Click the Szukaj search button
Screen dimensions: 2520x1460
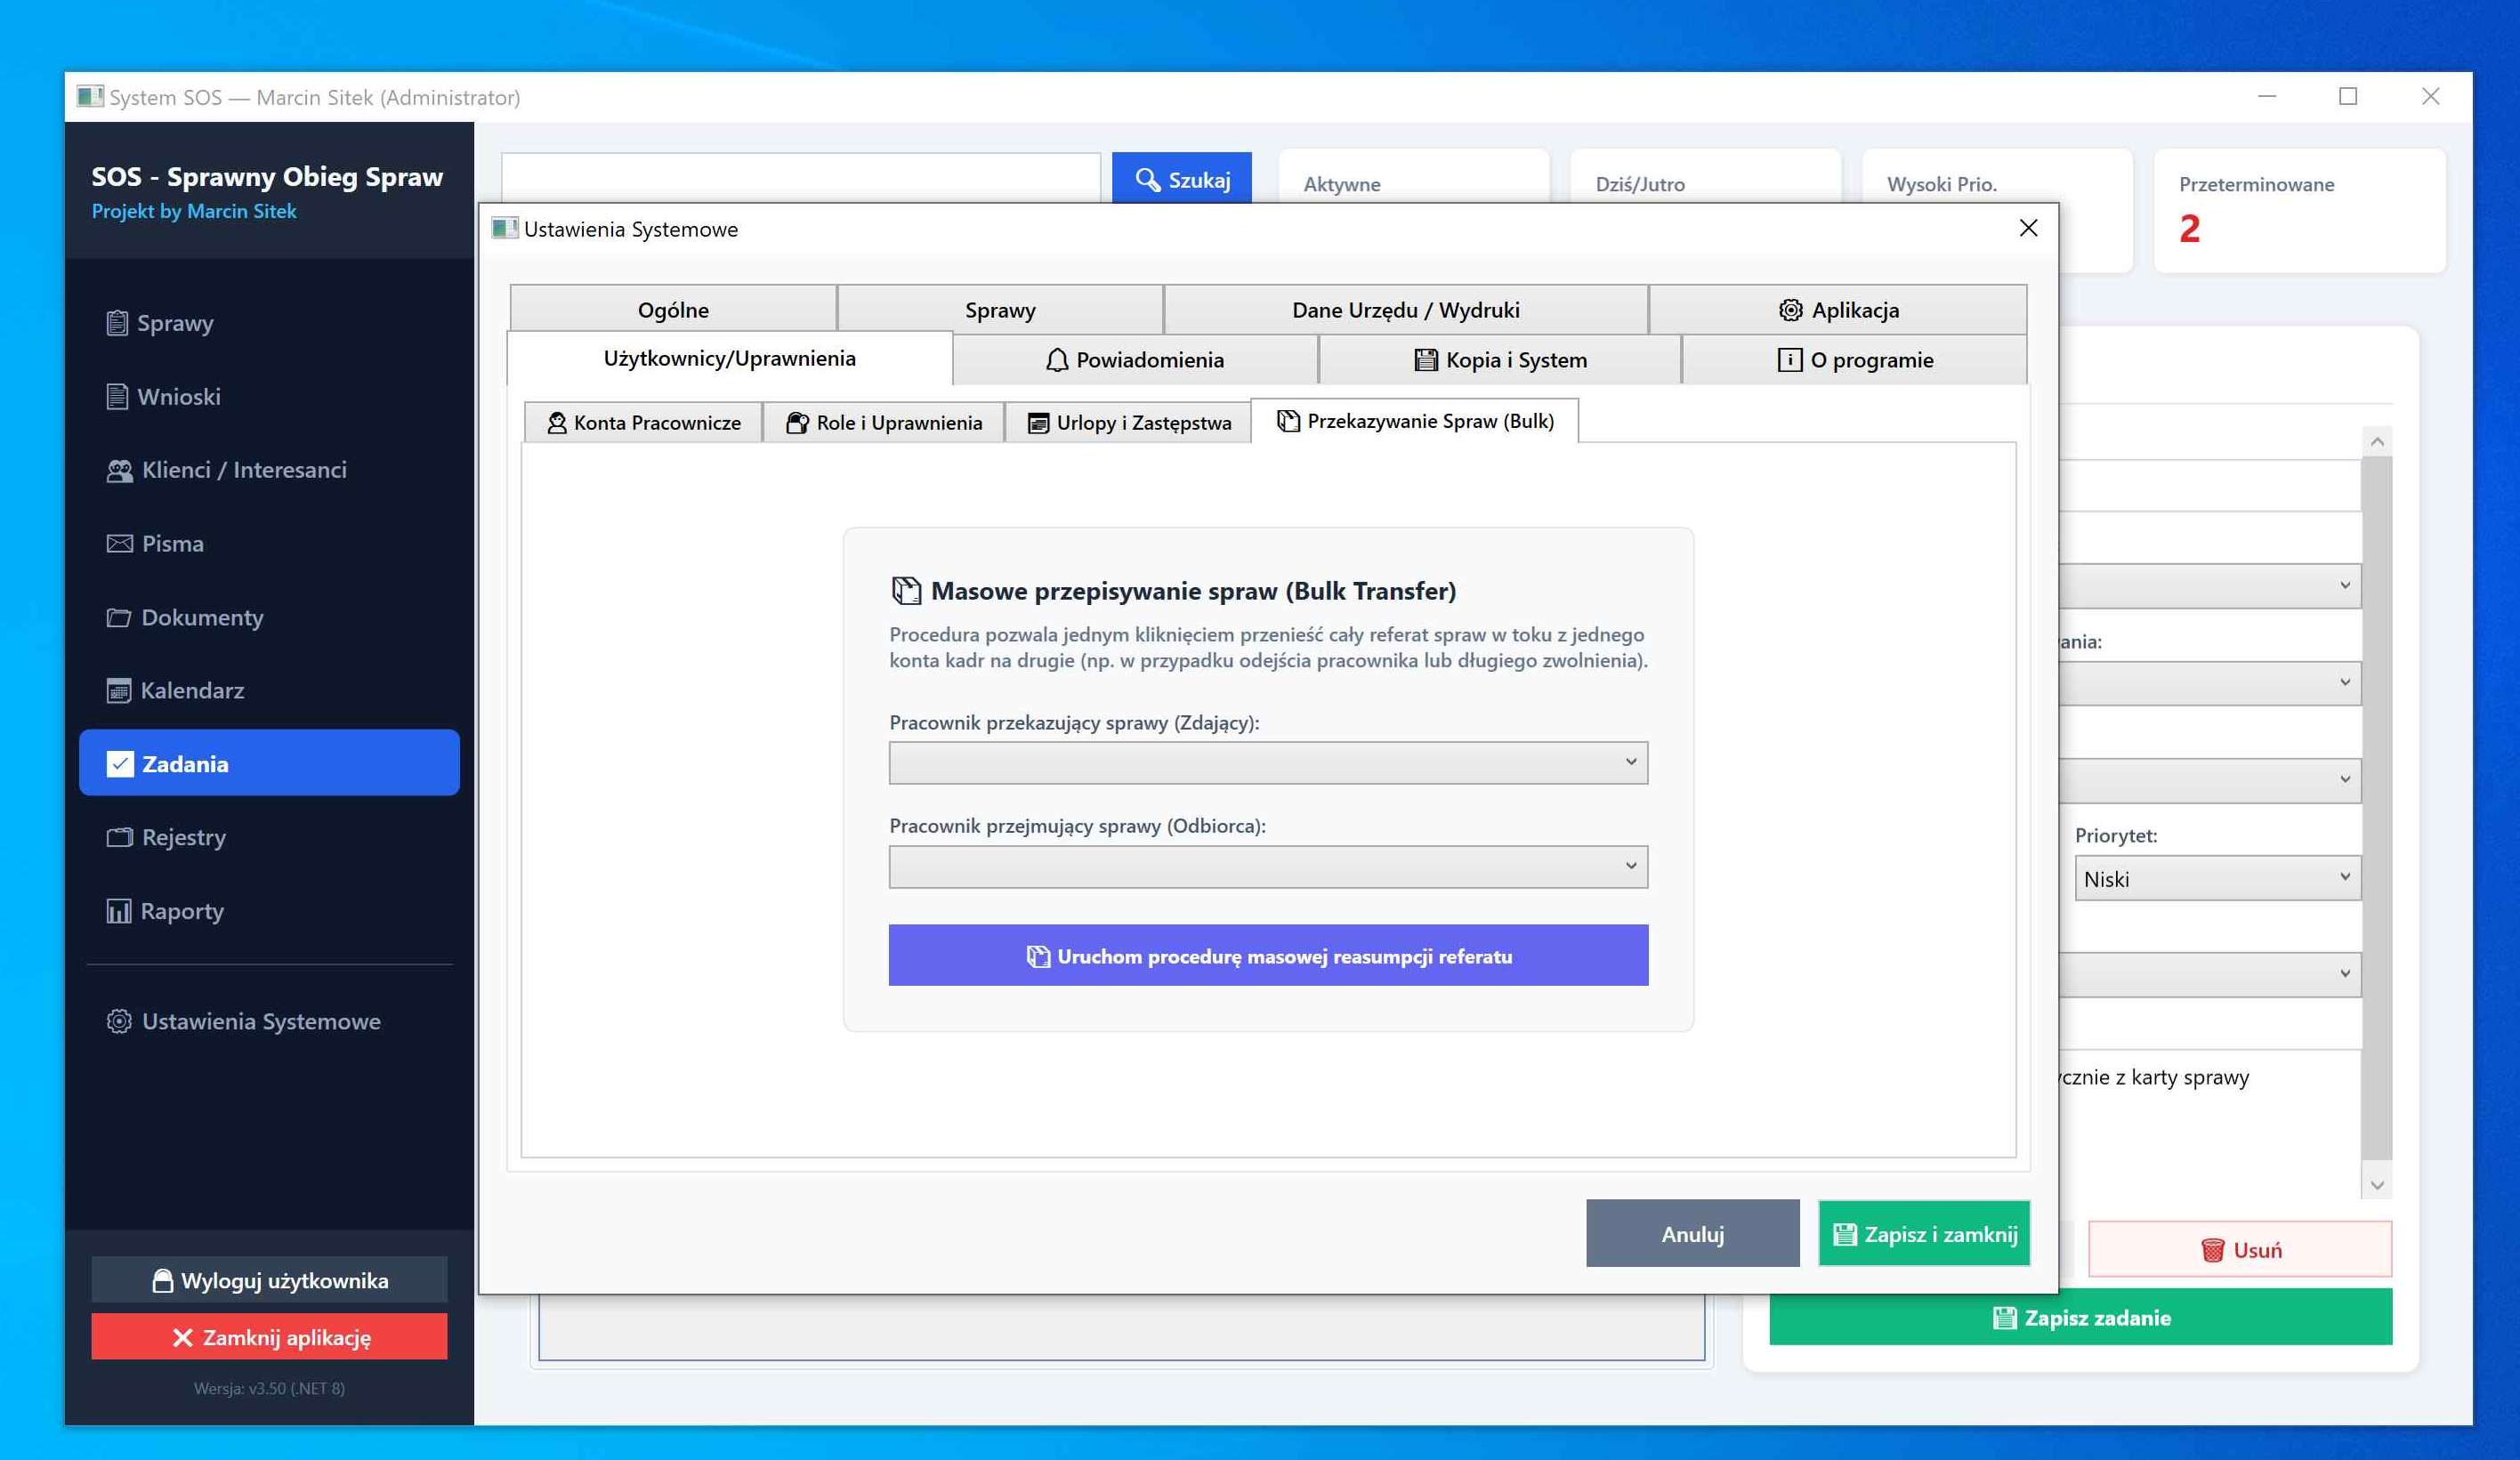tap(1182, 179)
